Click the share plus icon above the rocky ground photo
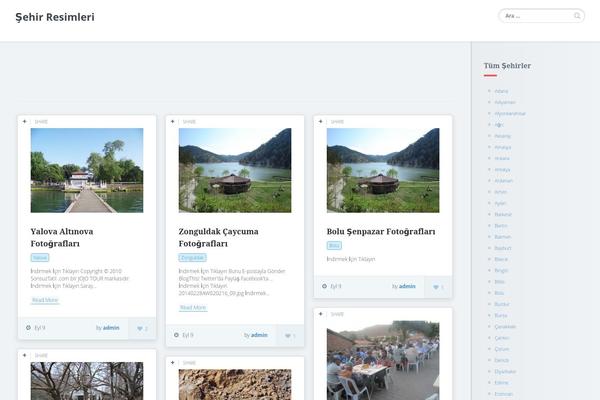The image size is (600, 400). pyautogui.click(x=173, y=362)
